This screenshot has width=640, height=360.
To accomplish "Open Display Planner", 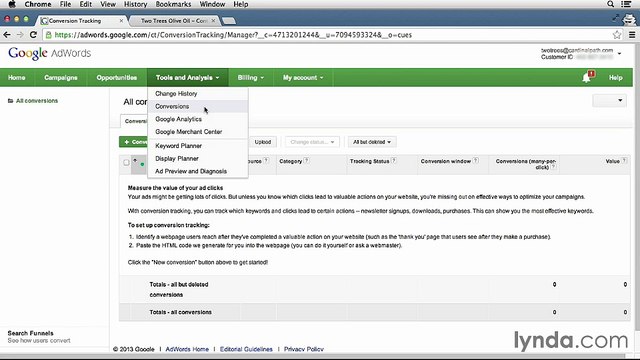I will (x=198, y=158).
